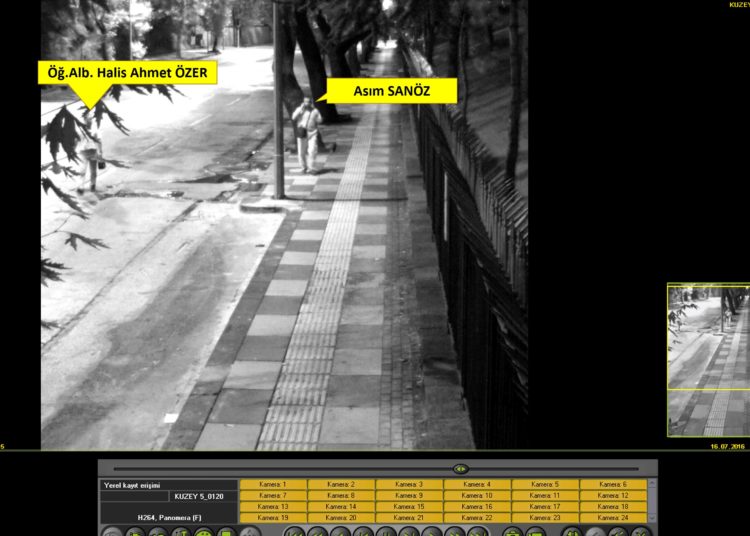
Task: Select Kamera 7 from the grid
Action: point(273,495)
